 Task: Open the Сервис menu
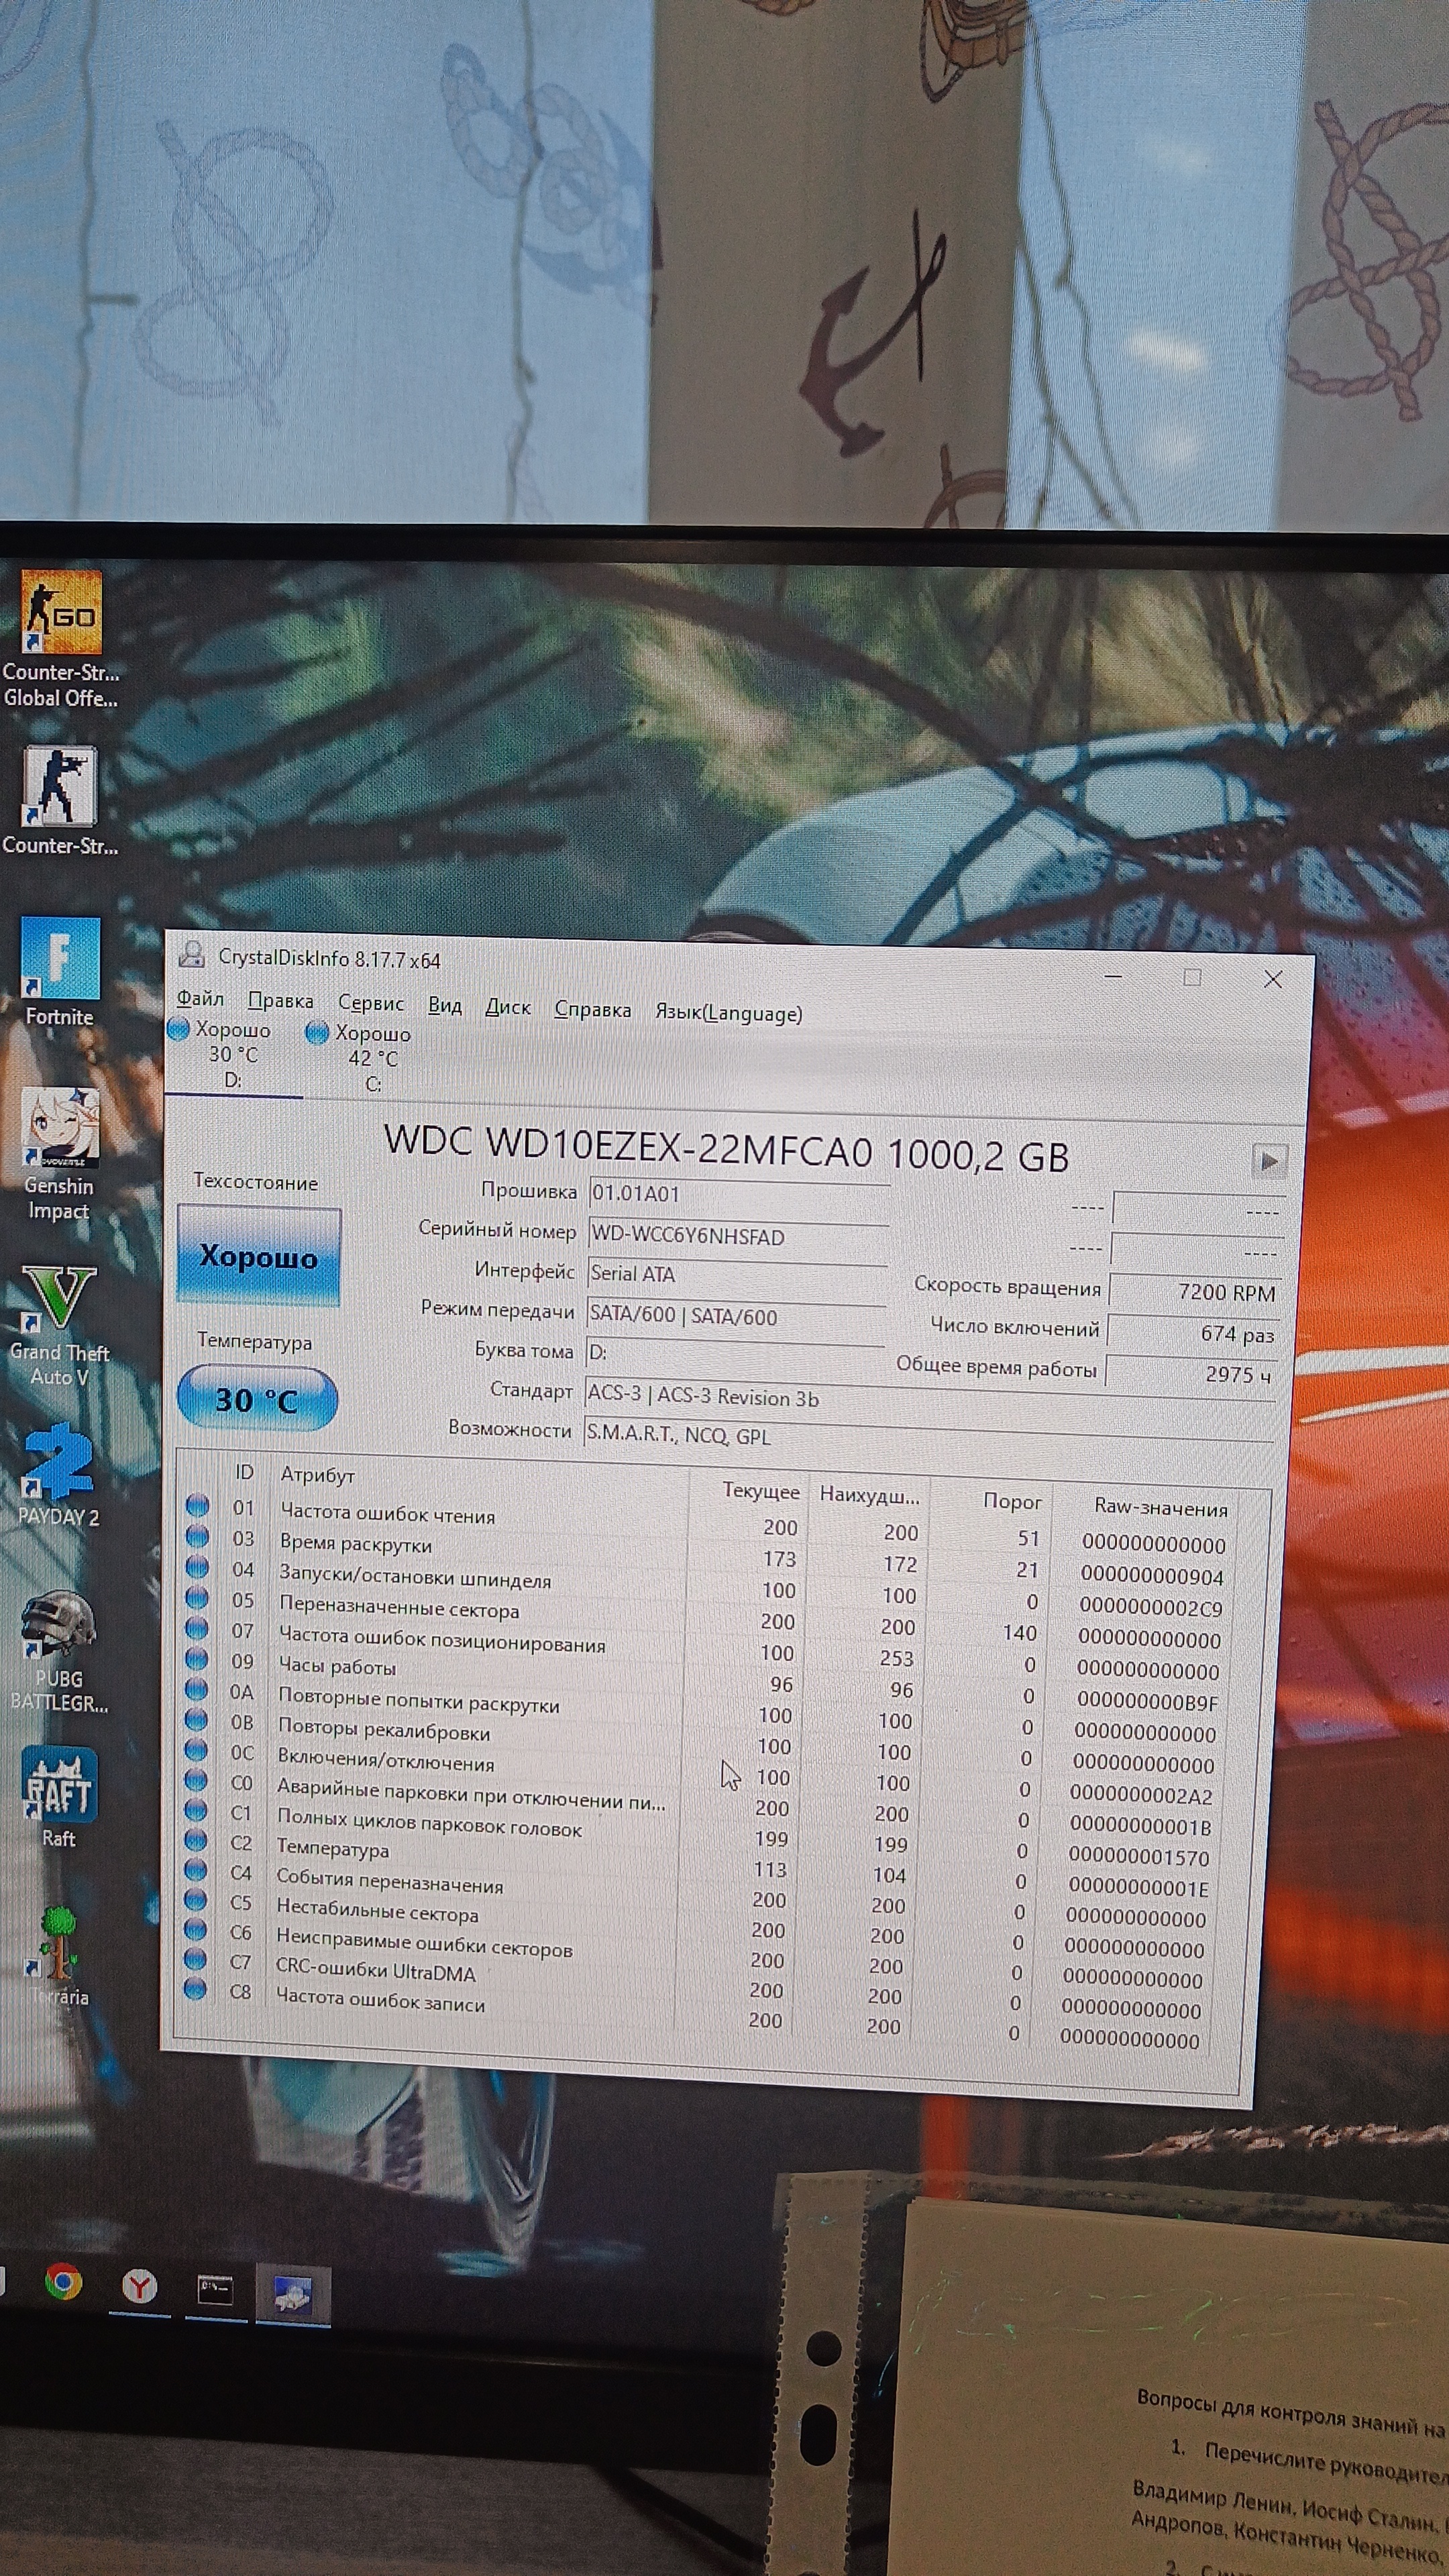point(371,1003)
